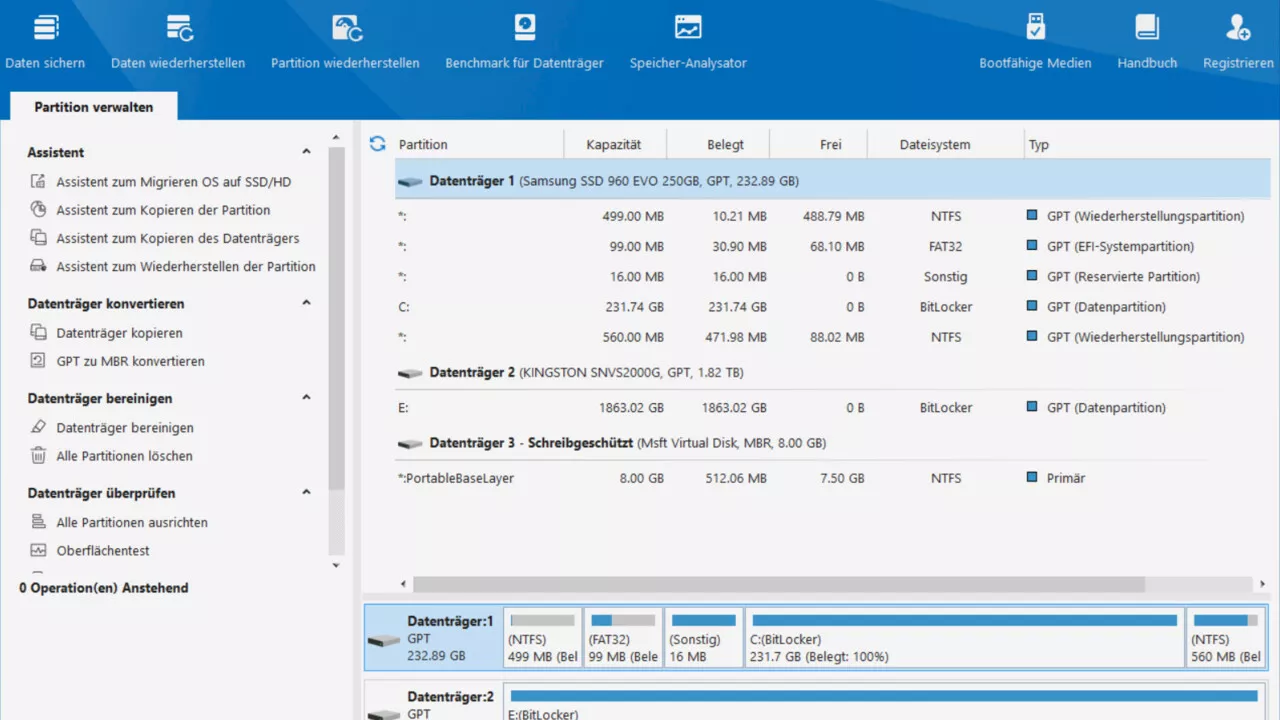Open the Handbuch
Viewport: 1280px width, 720px height.
tap(1147, 41)
